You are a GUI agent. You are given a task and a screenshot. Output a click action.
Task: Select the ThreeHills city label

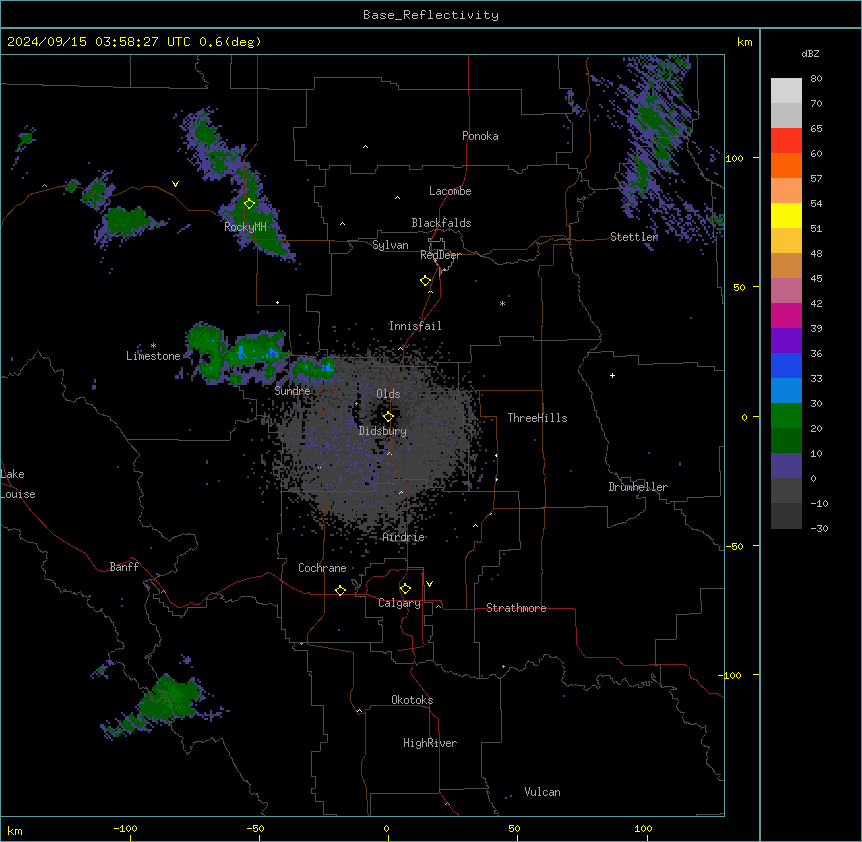(x=537, y=418)
